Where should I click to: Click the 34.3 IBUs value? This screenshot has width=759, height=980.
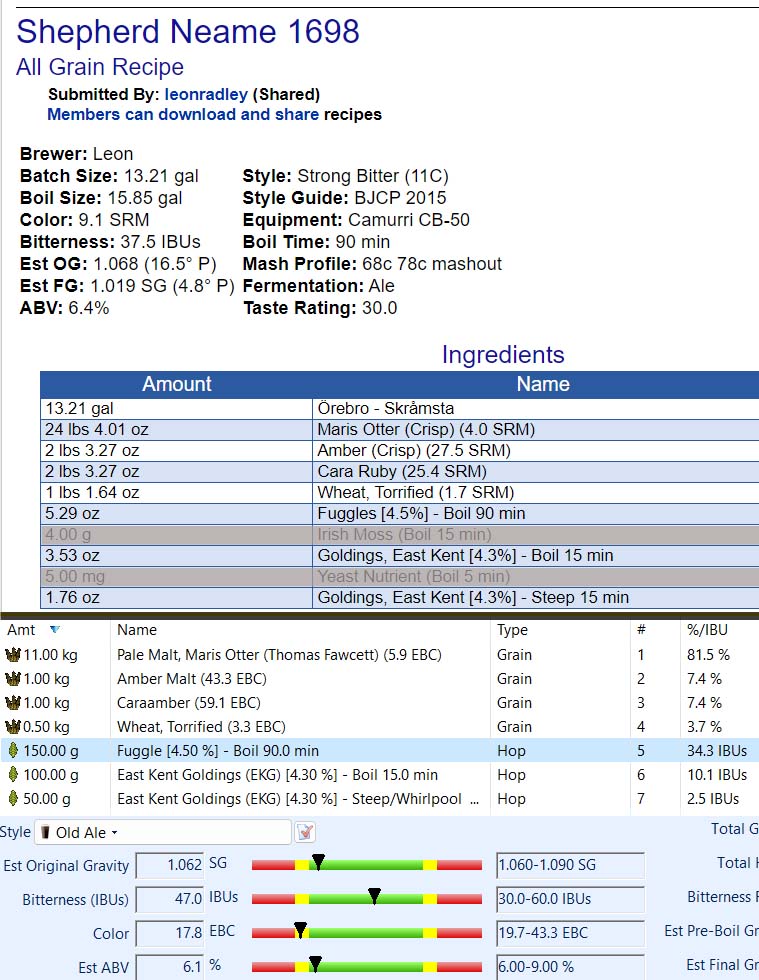click(x=717, y=751)
